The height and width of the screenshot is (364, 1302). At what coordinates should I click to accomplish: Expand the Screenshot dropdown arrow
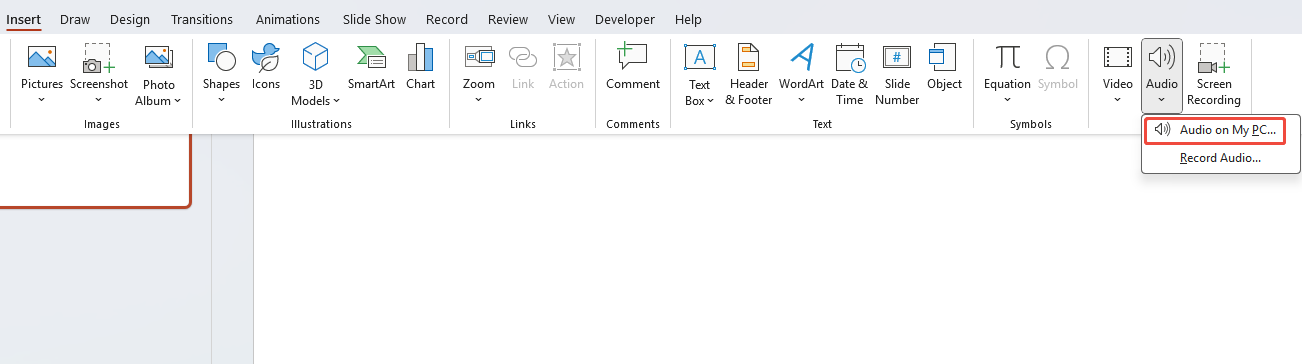point(99,100)
